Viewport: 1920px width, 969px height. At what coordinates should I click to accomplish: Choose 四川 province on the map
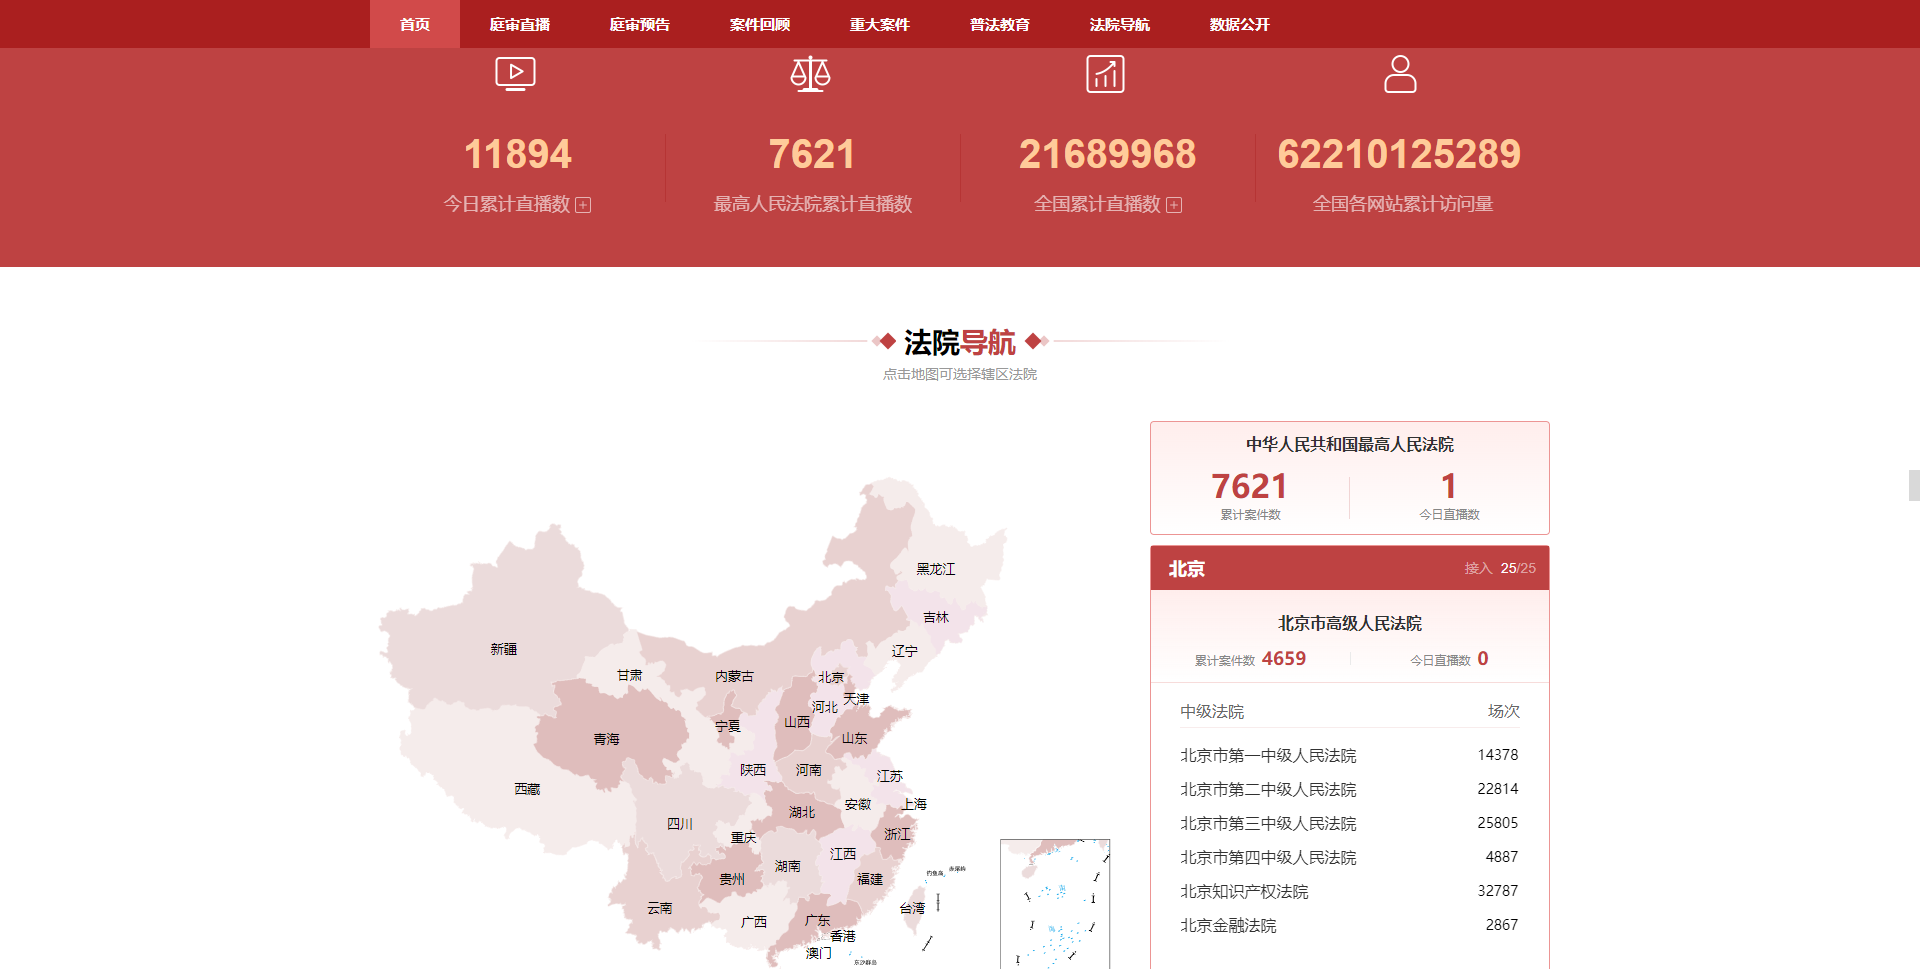coord(680,825)
